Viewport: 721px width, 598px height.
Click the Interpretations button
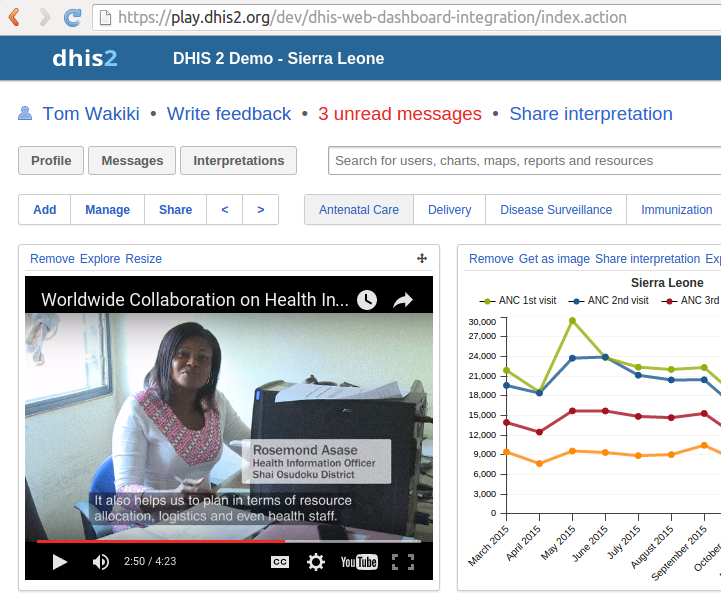pos(238,160)
